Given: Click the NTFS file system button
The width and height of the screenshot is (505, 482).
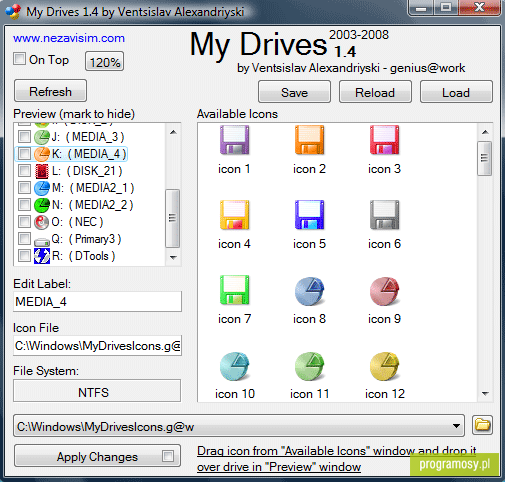Looking at the screenshot, I should (97, 391).
